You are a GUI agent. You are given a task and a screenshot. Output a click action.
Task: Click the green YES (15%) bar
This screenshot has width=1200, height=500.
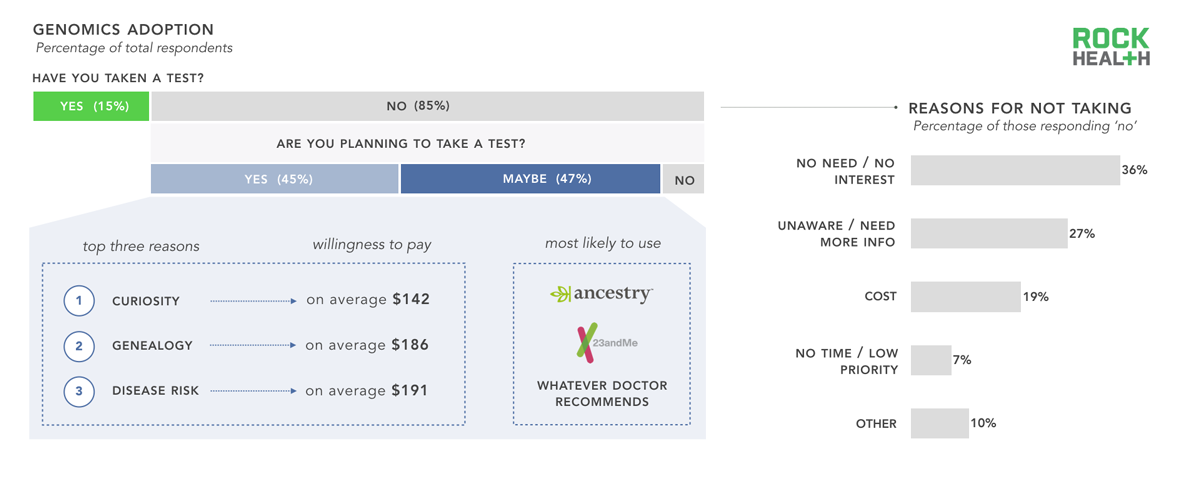tap(91, 106)
